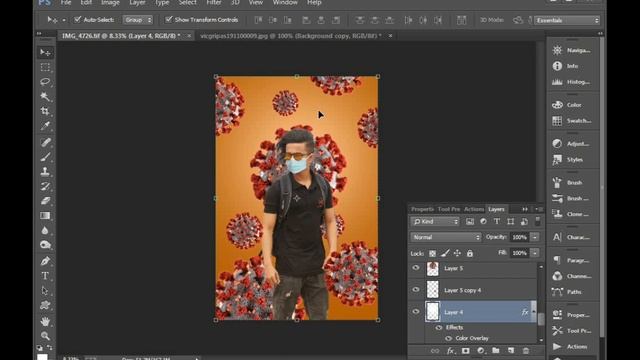This screenshot has width=640, height=360.
Task: Create a new group folder
Action: point(496,351)
